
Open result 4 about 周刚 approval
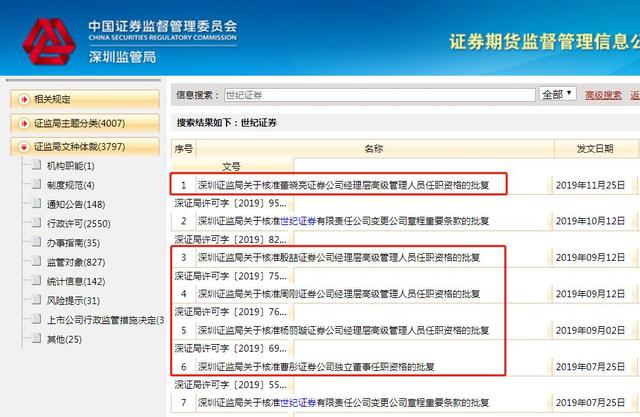(339, 294)
